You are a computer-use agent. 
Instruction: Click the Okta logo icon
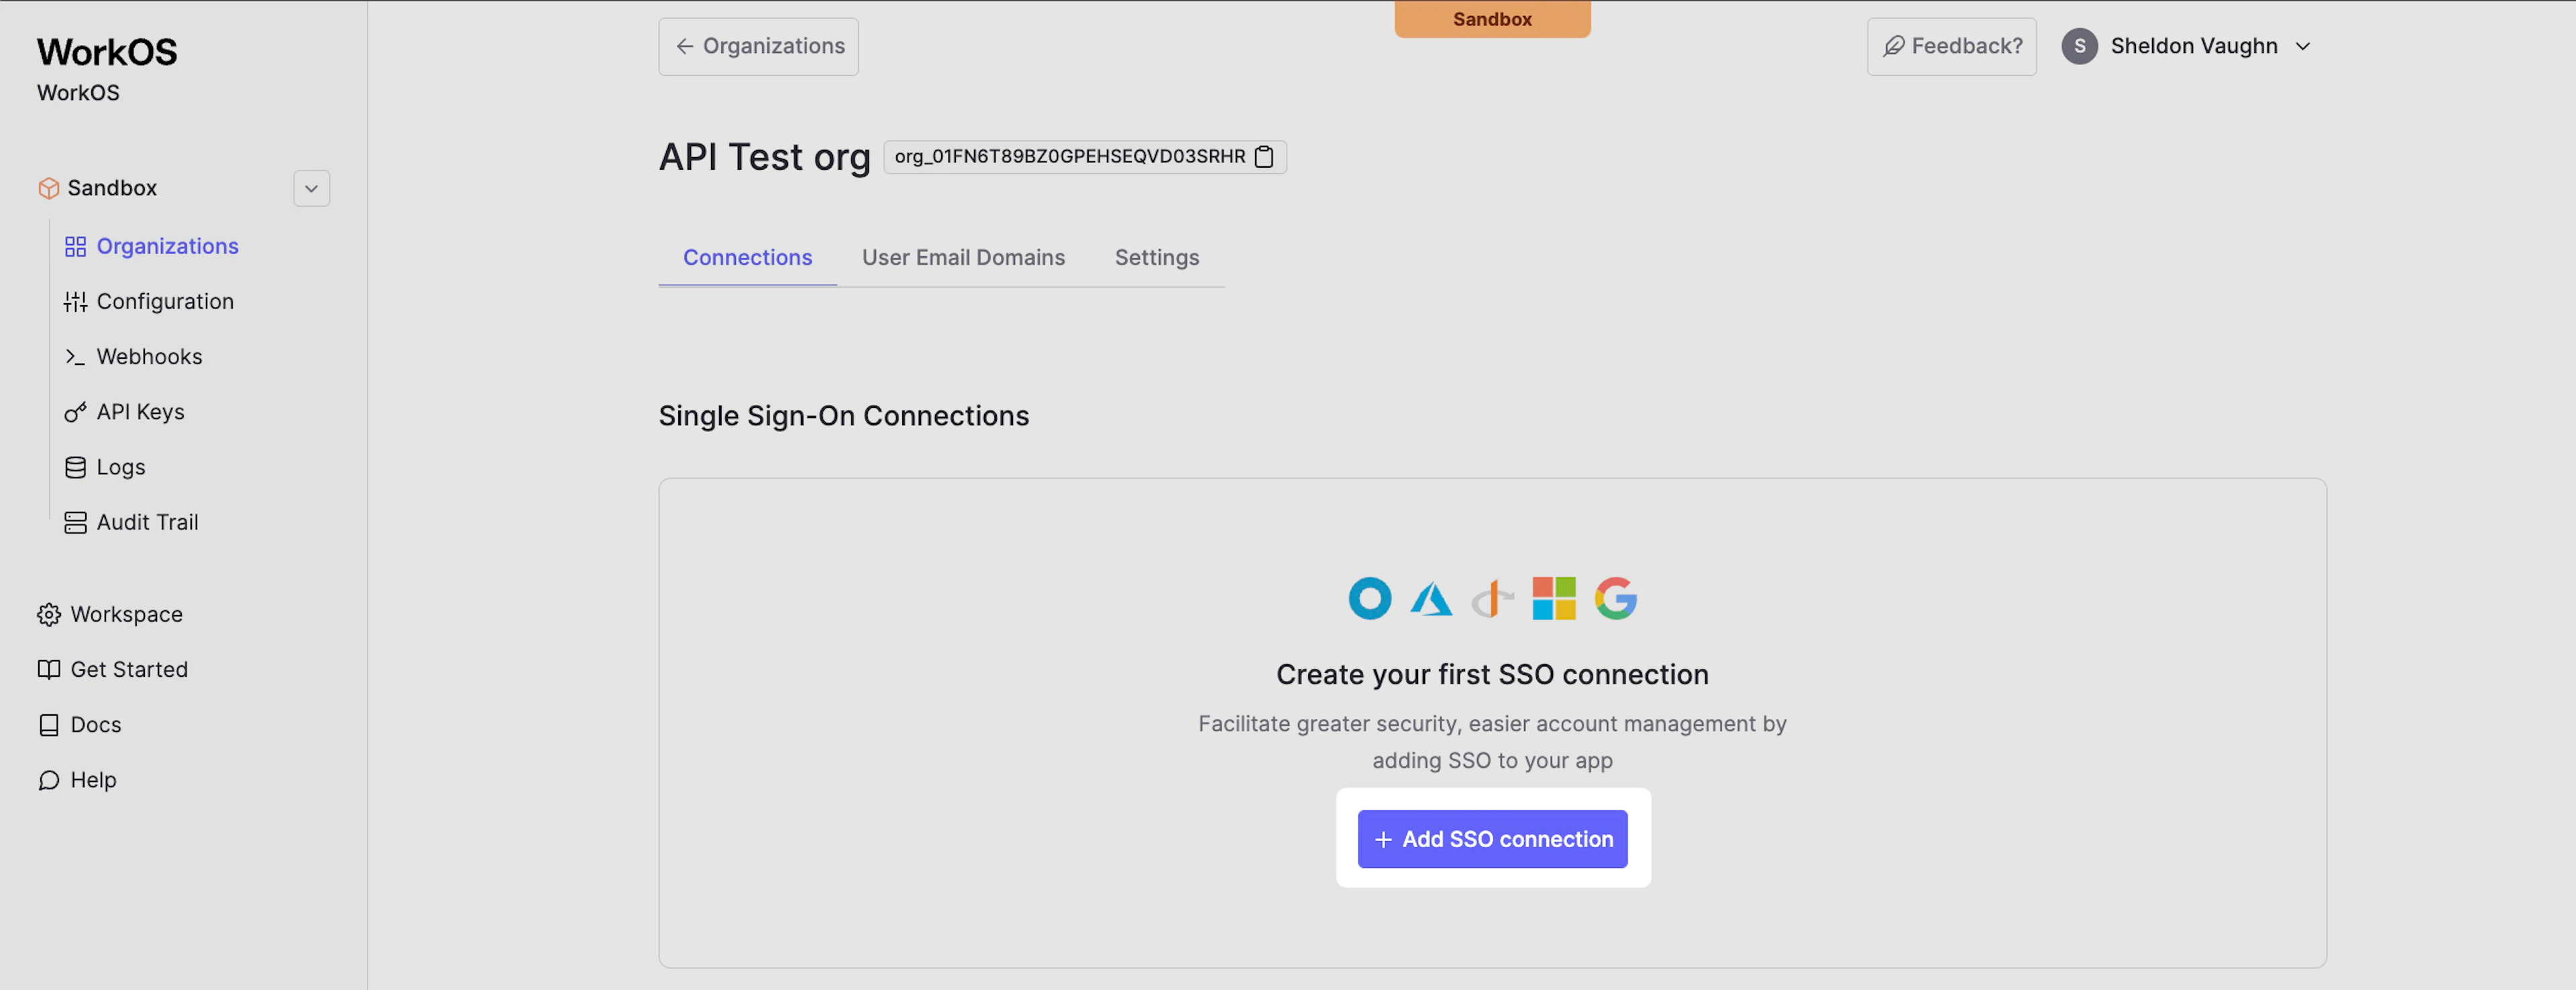tap(1369, 598)
